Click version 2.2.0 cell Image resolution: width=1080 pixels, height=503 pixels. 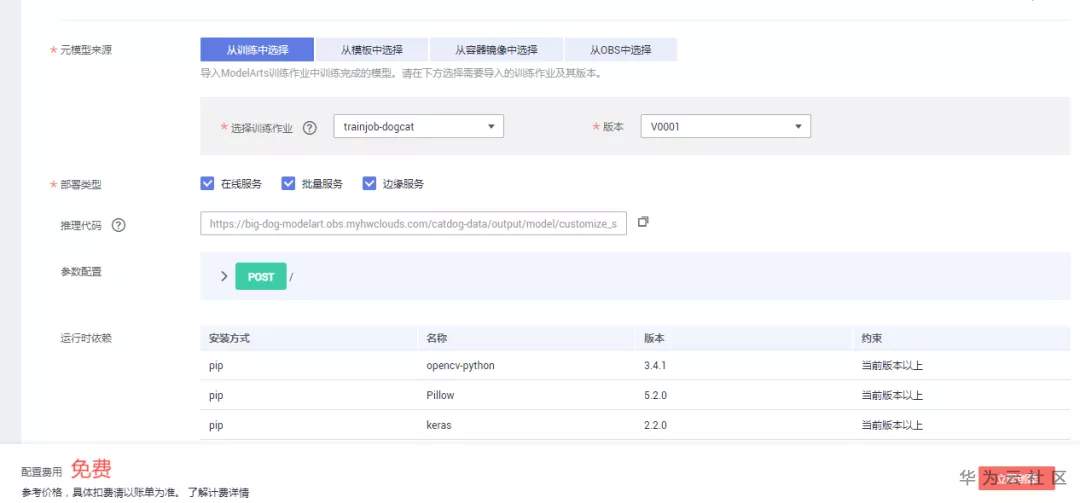pyautogui.click(x=655, y=425)
